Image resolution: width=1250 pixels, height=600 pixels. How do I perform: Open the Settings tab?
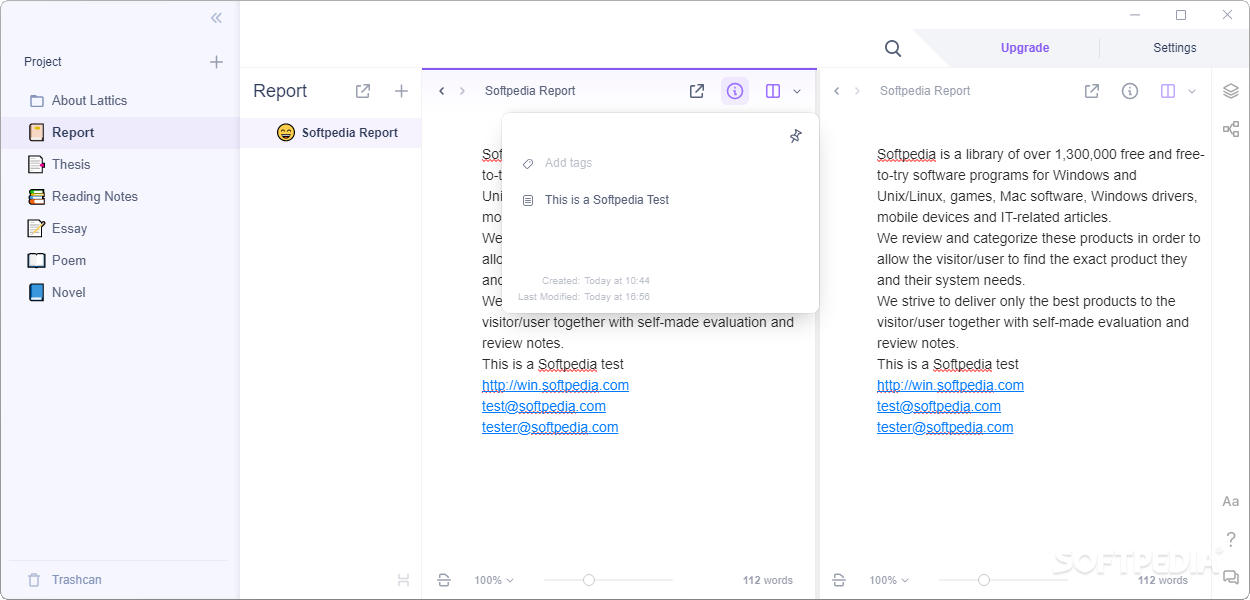[1175, 48]
